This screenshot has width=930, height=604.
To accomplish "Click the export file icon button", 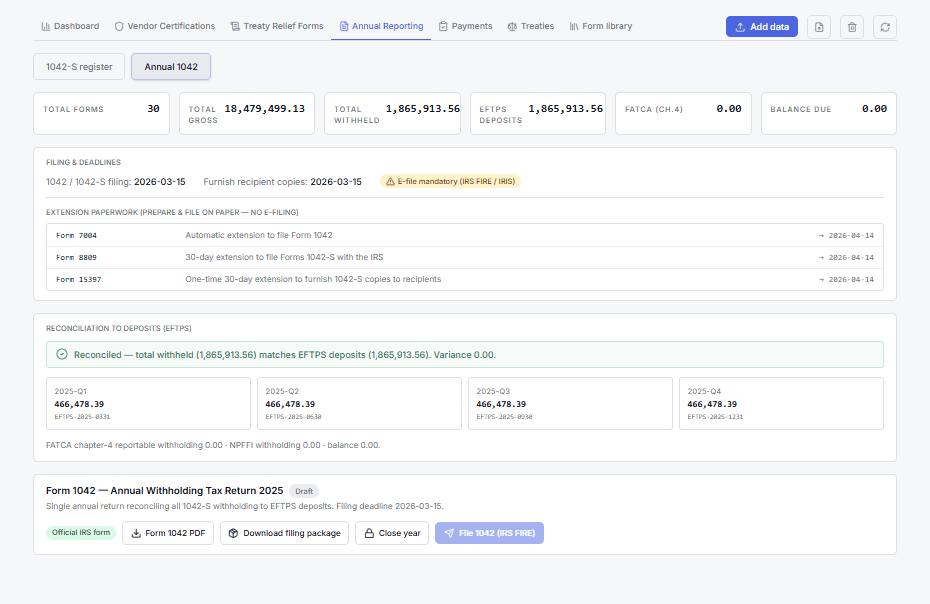I will coord(818,27).
